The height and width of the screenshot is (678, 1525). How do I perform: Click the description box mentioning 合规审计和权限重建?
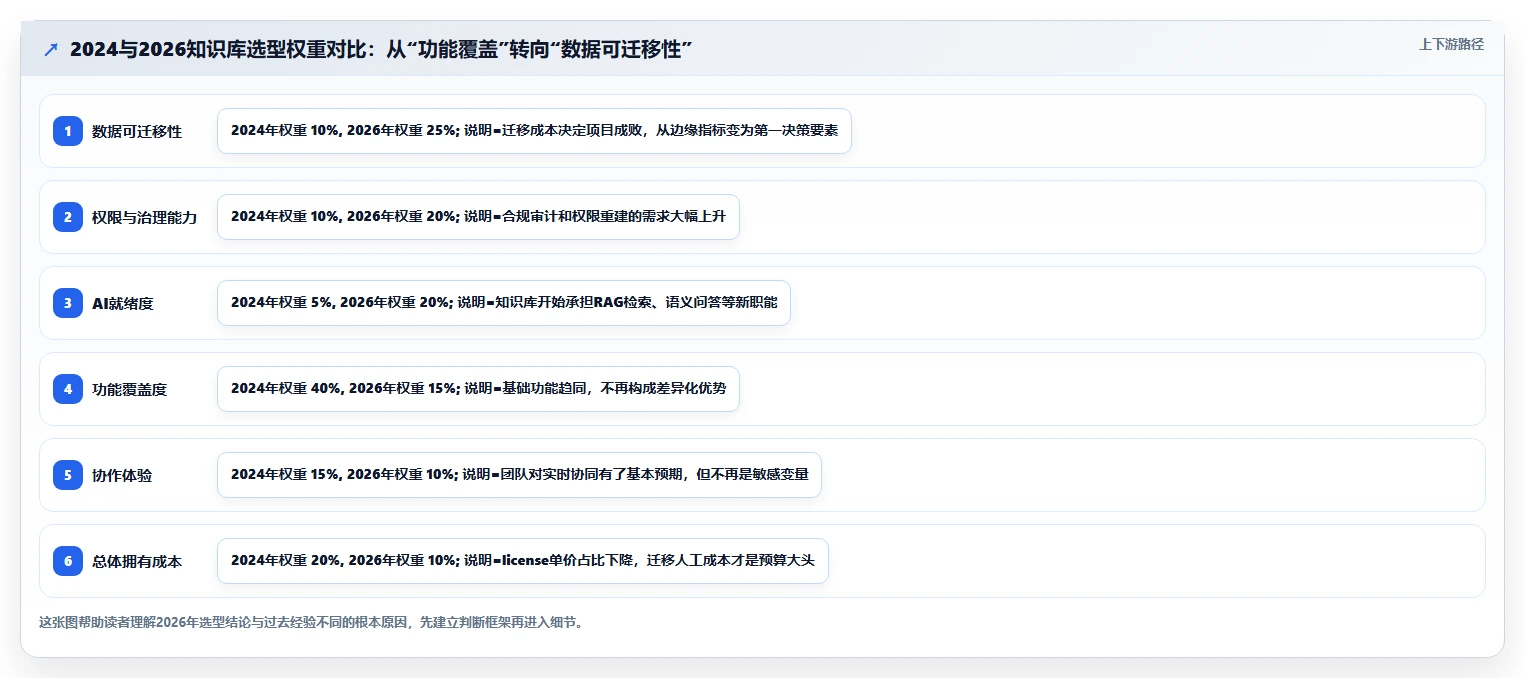[x=478, y=217]
